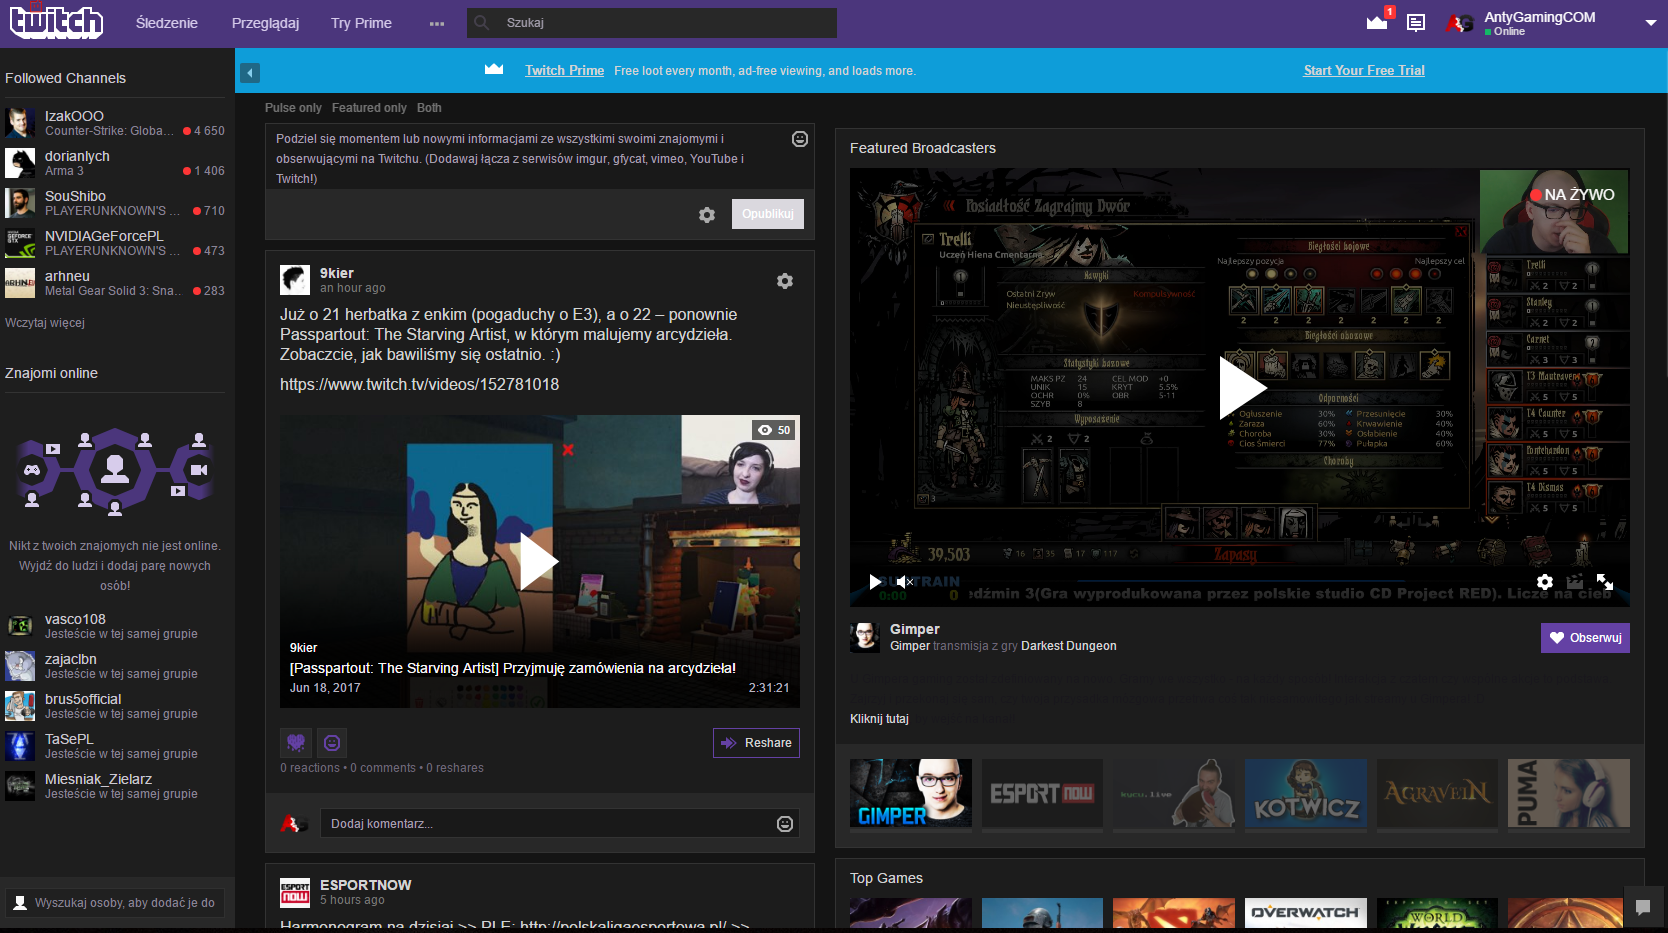Open the messages inbox icon in header
The image size is (1668, 933).
tap(1416, 22)
